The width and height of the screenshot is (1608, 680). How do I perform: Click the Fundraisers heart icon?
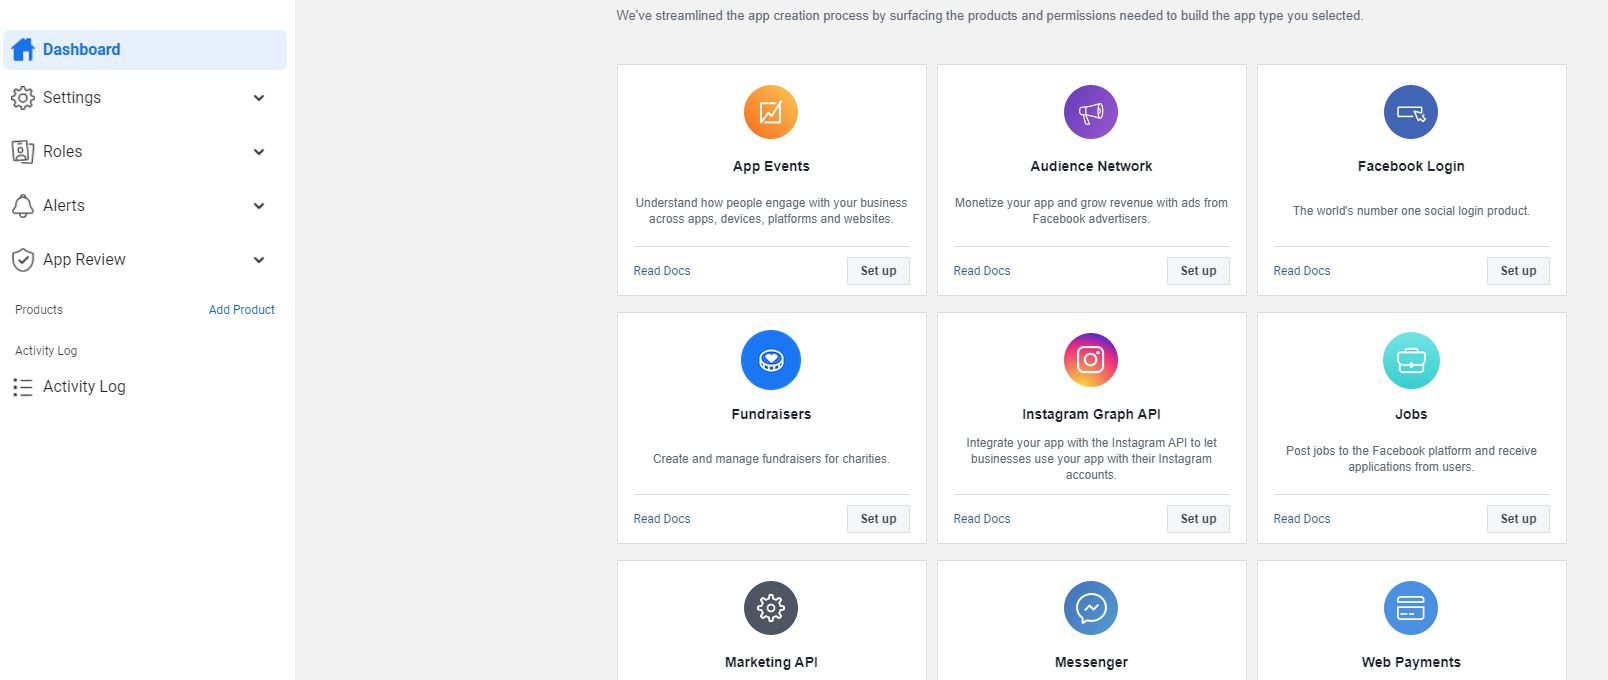770,360
